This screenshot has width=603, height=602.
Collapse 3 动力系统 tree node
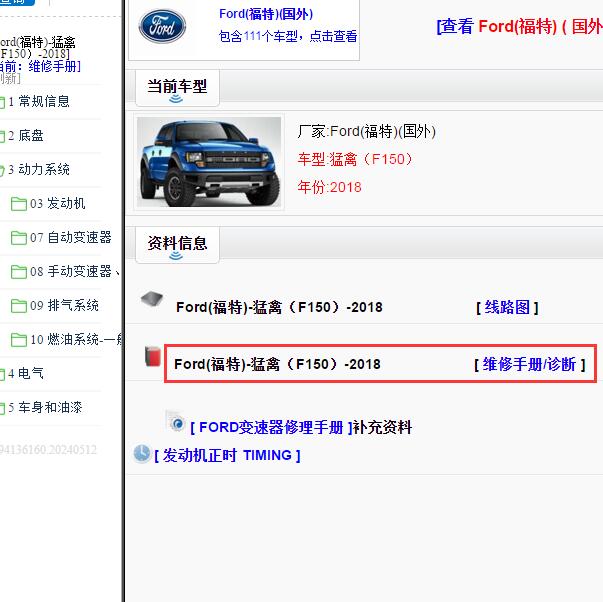pyautogui.click(x=38, y=169)
